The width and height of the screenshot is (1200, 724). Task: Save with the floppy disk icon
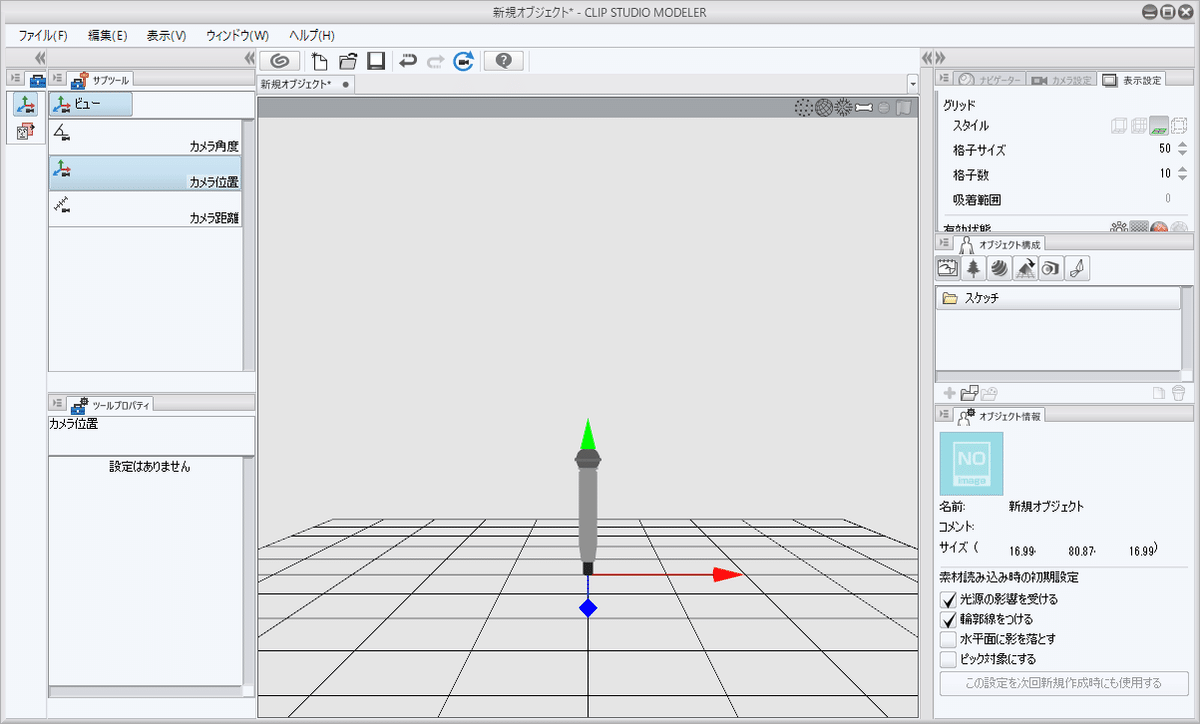[x=376, y=61]
